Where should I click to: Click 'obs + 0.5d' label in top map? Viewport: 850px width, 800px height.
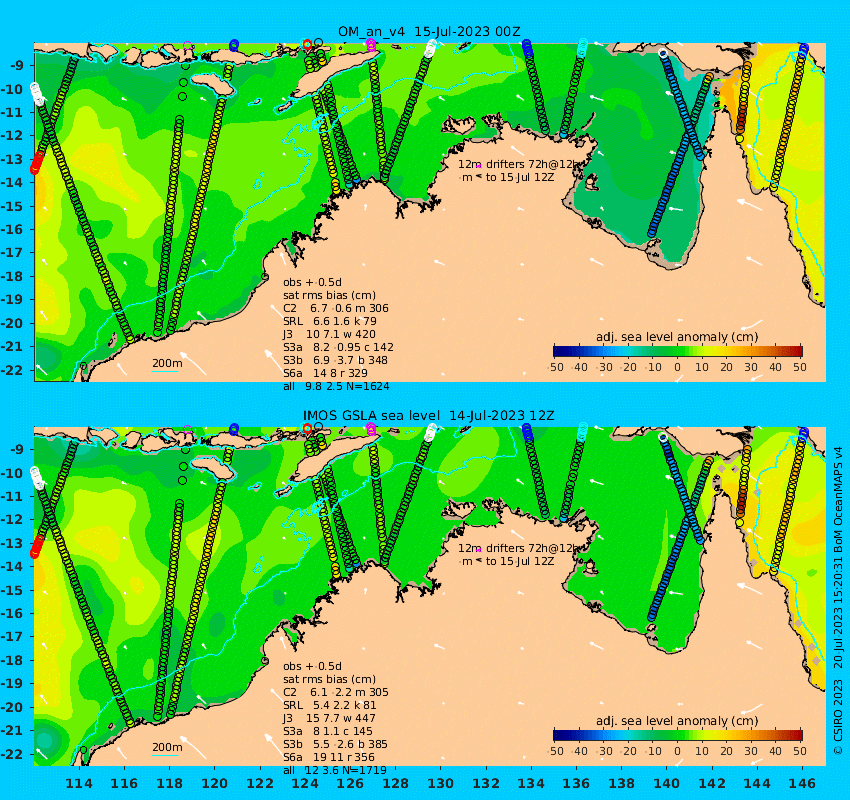click(312, 282)
